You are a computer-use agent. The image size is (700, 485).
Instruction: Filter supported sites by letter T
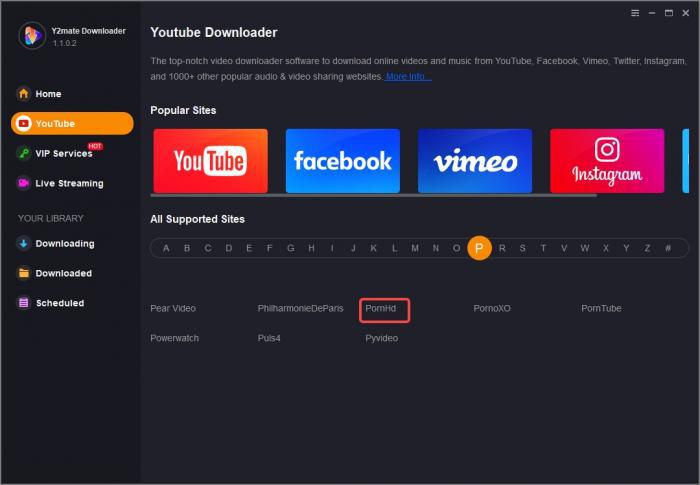(x=543, y=248)
